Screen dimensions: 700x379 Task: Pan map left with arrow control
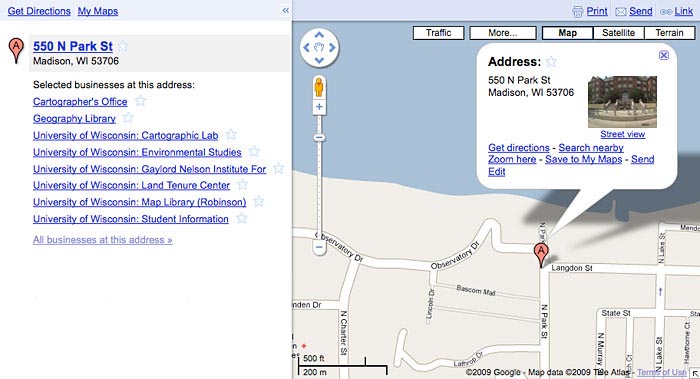306,47
